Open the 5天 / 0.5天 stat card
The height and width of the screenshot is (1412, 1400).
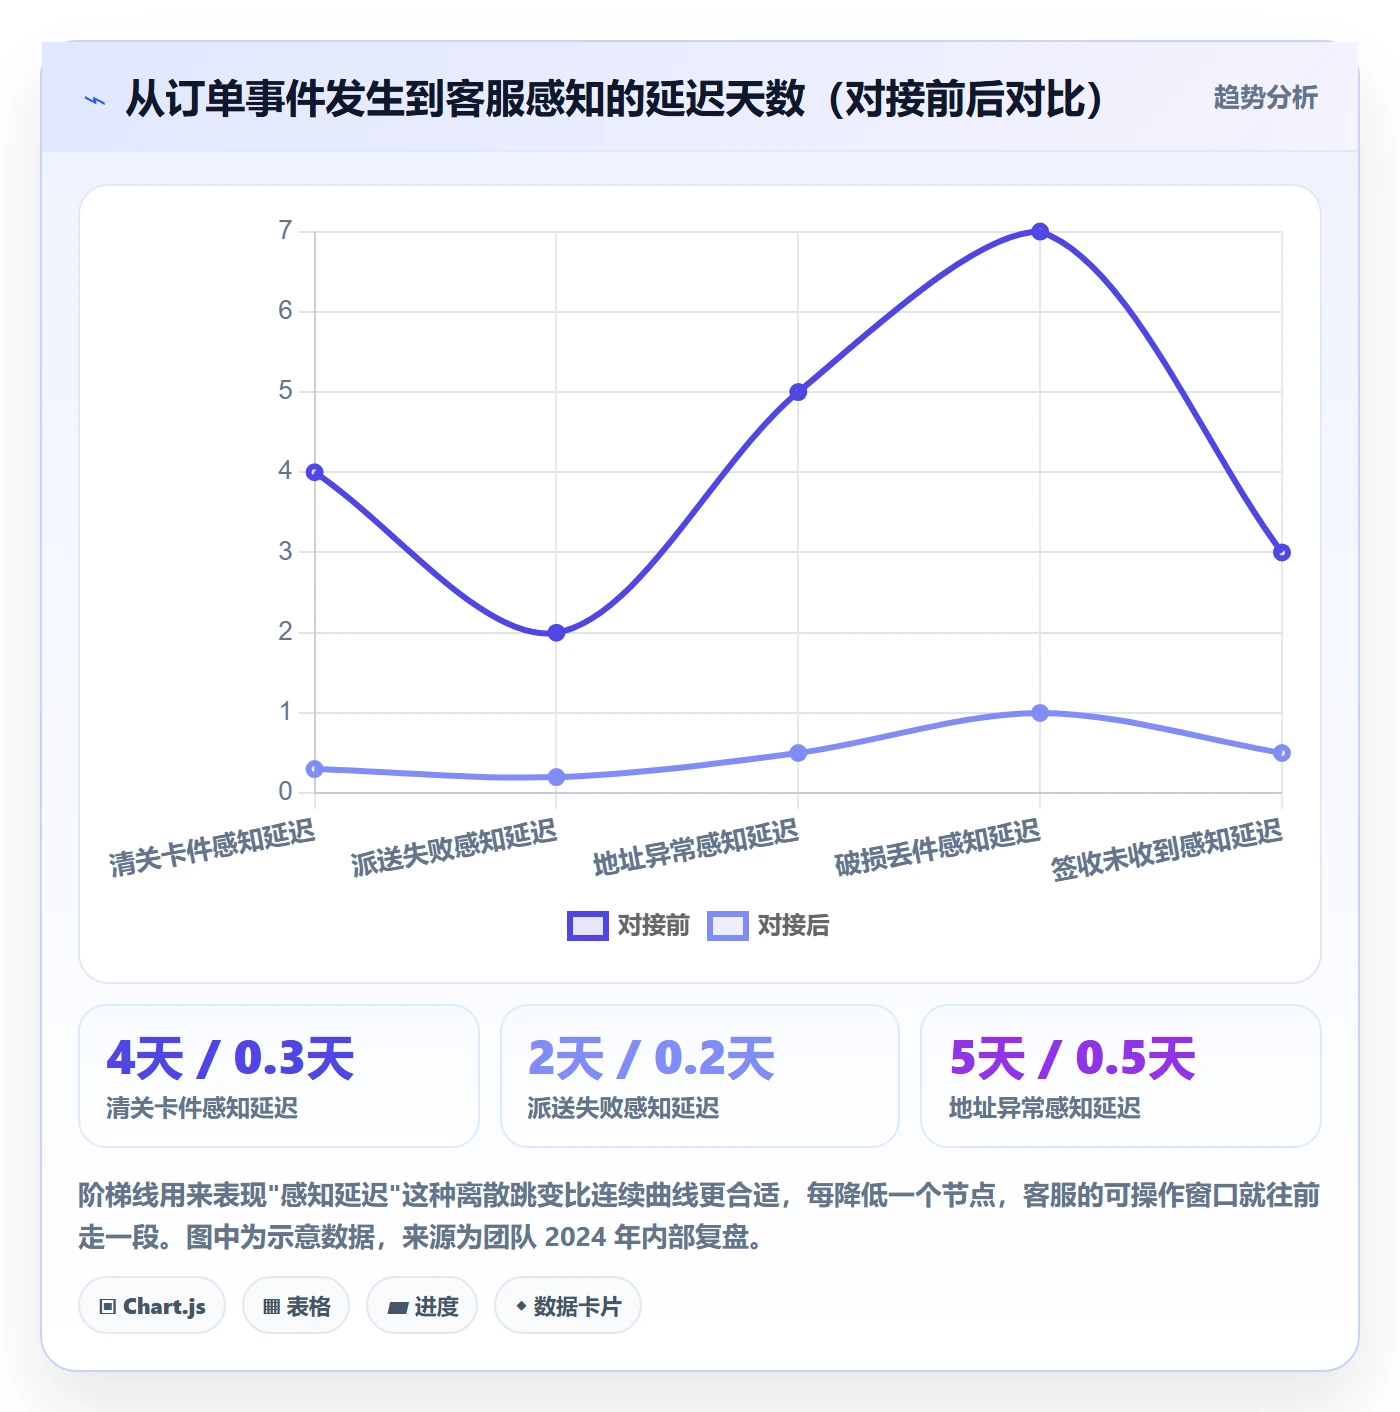tap(1121, 1076)
